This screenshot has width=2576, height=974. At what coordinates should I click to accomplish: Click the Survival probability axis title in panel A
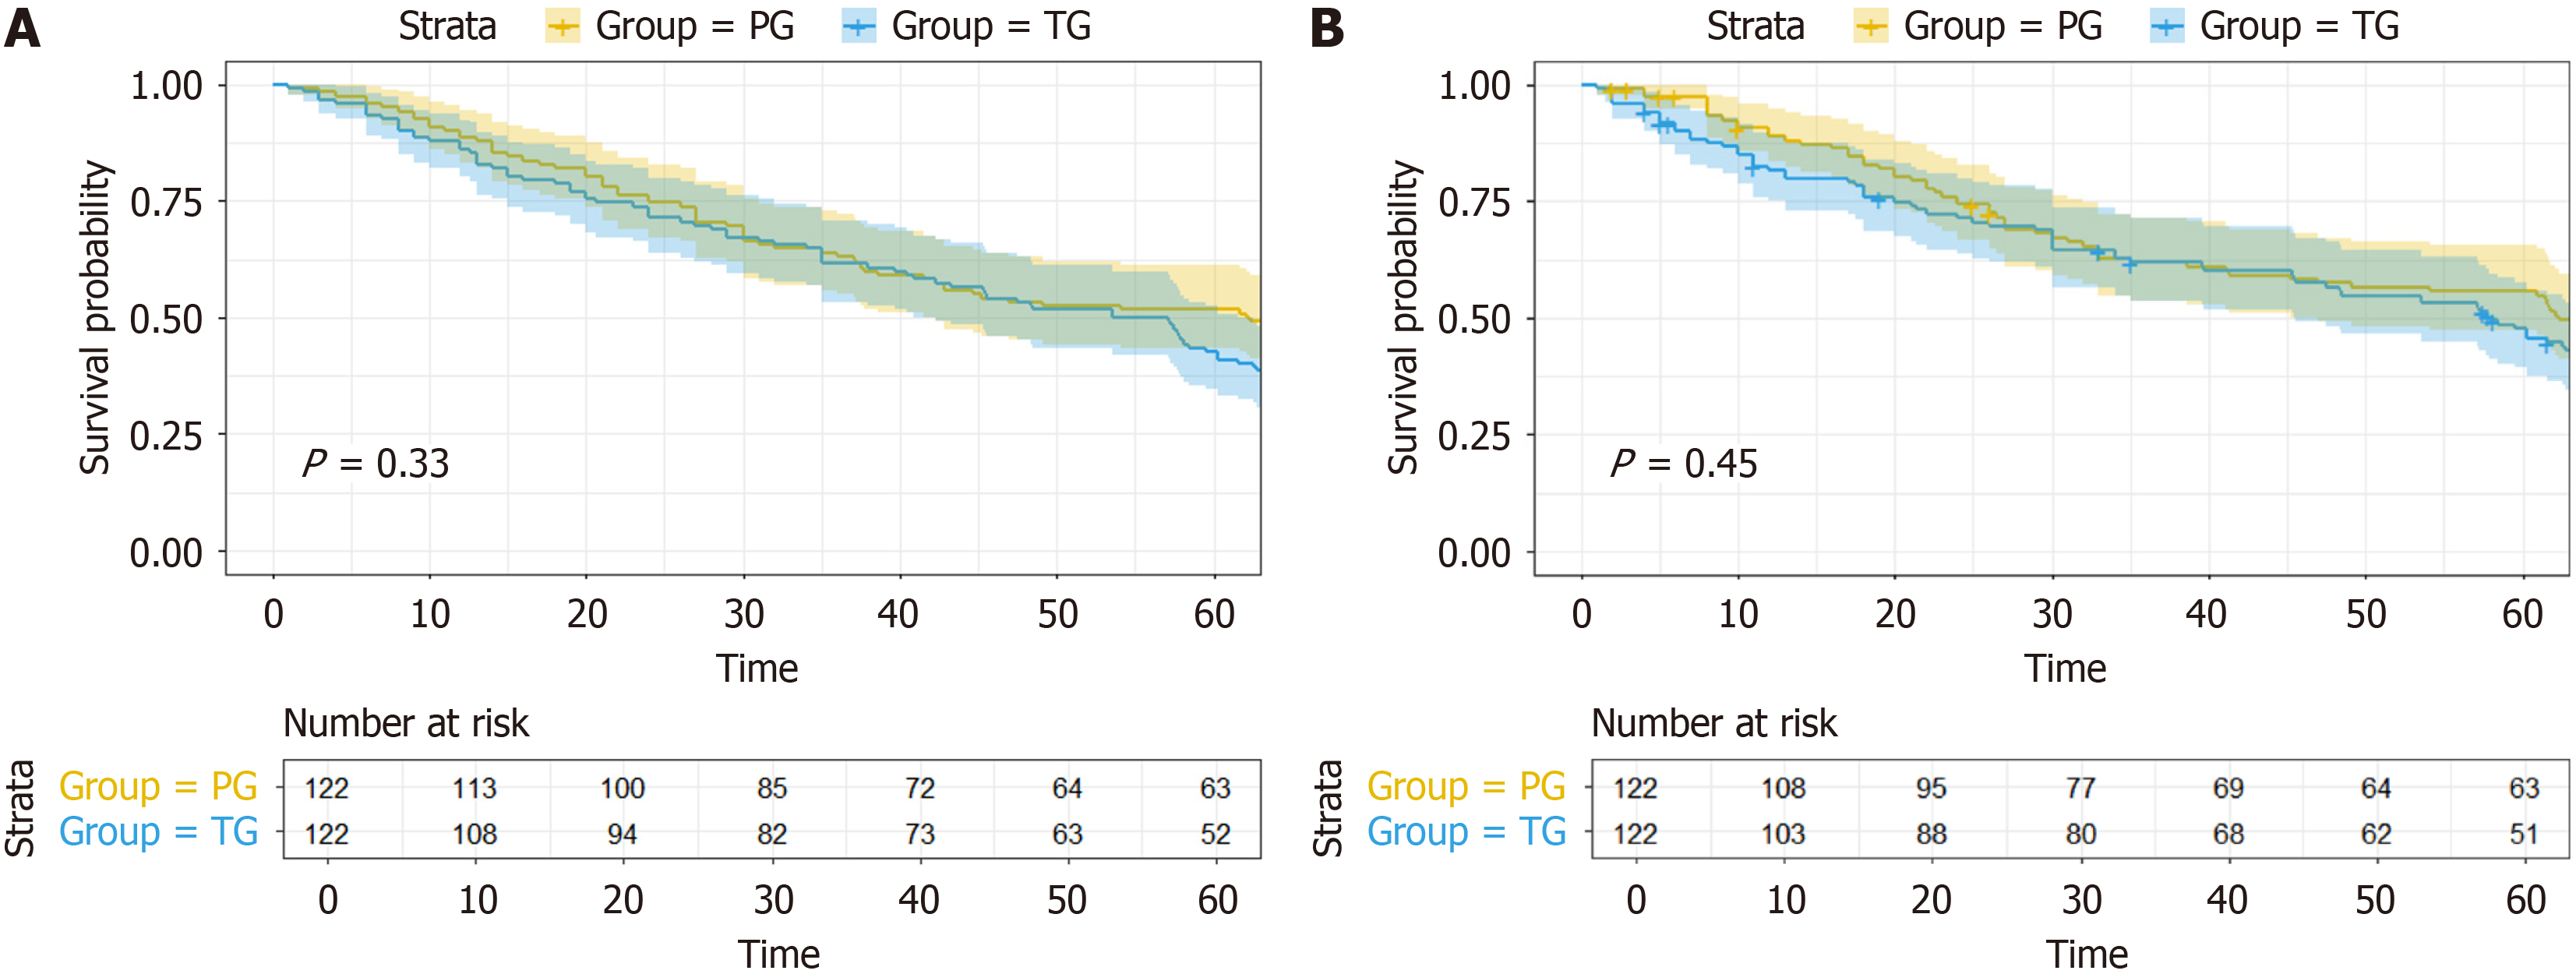[x=96, y=317]
